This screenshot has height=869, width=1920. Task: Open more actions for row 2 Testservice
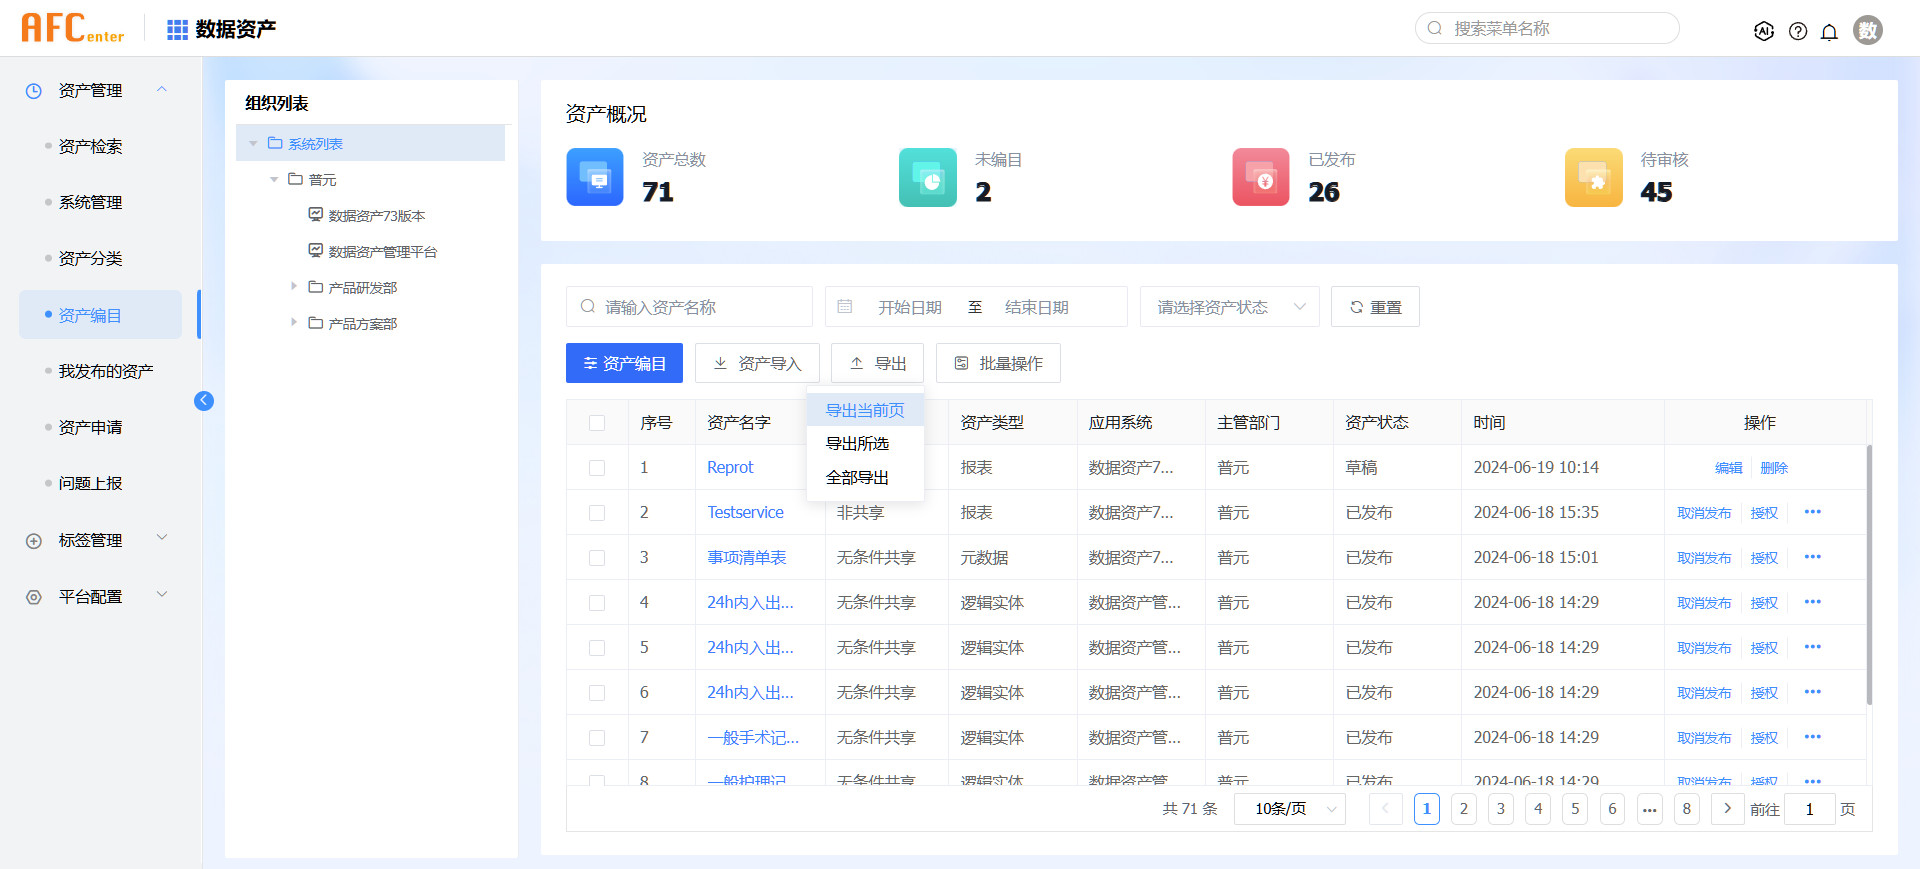click(x=1813, y=512)
